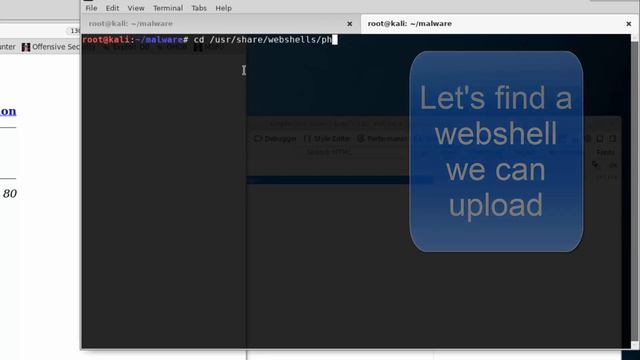Close the first terminal tab
Image resolution: width=640 pixels, height=360 pixels.
point(349,24)
